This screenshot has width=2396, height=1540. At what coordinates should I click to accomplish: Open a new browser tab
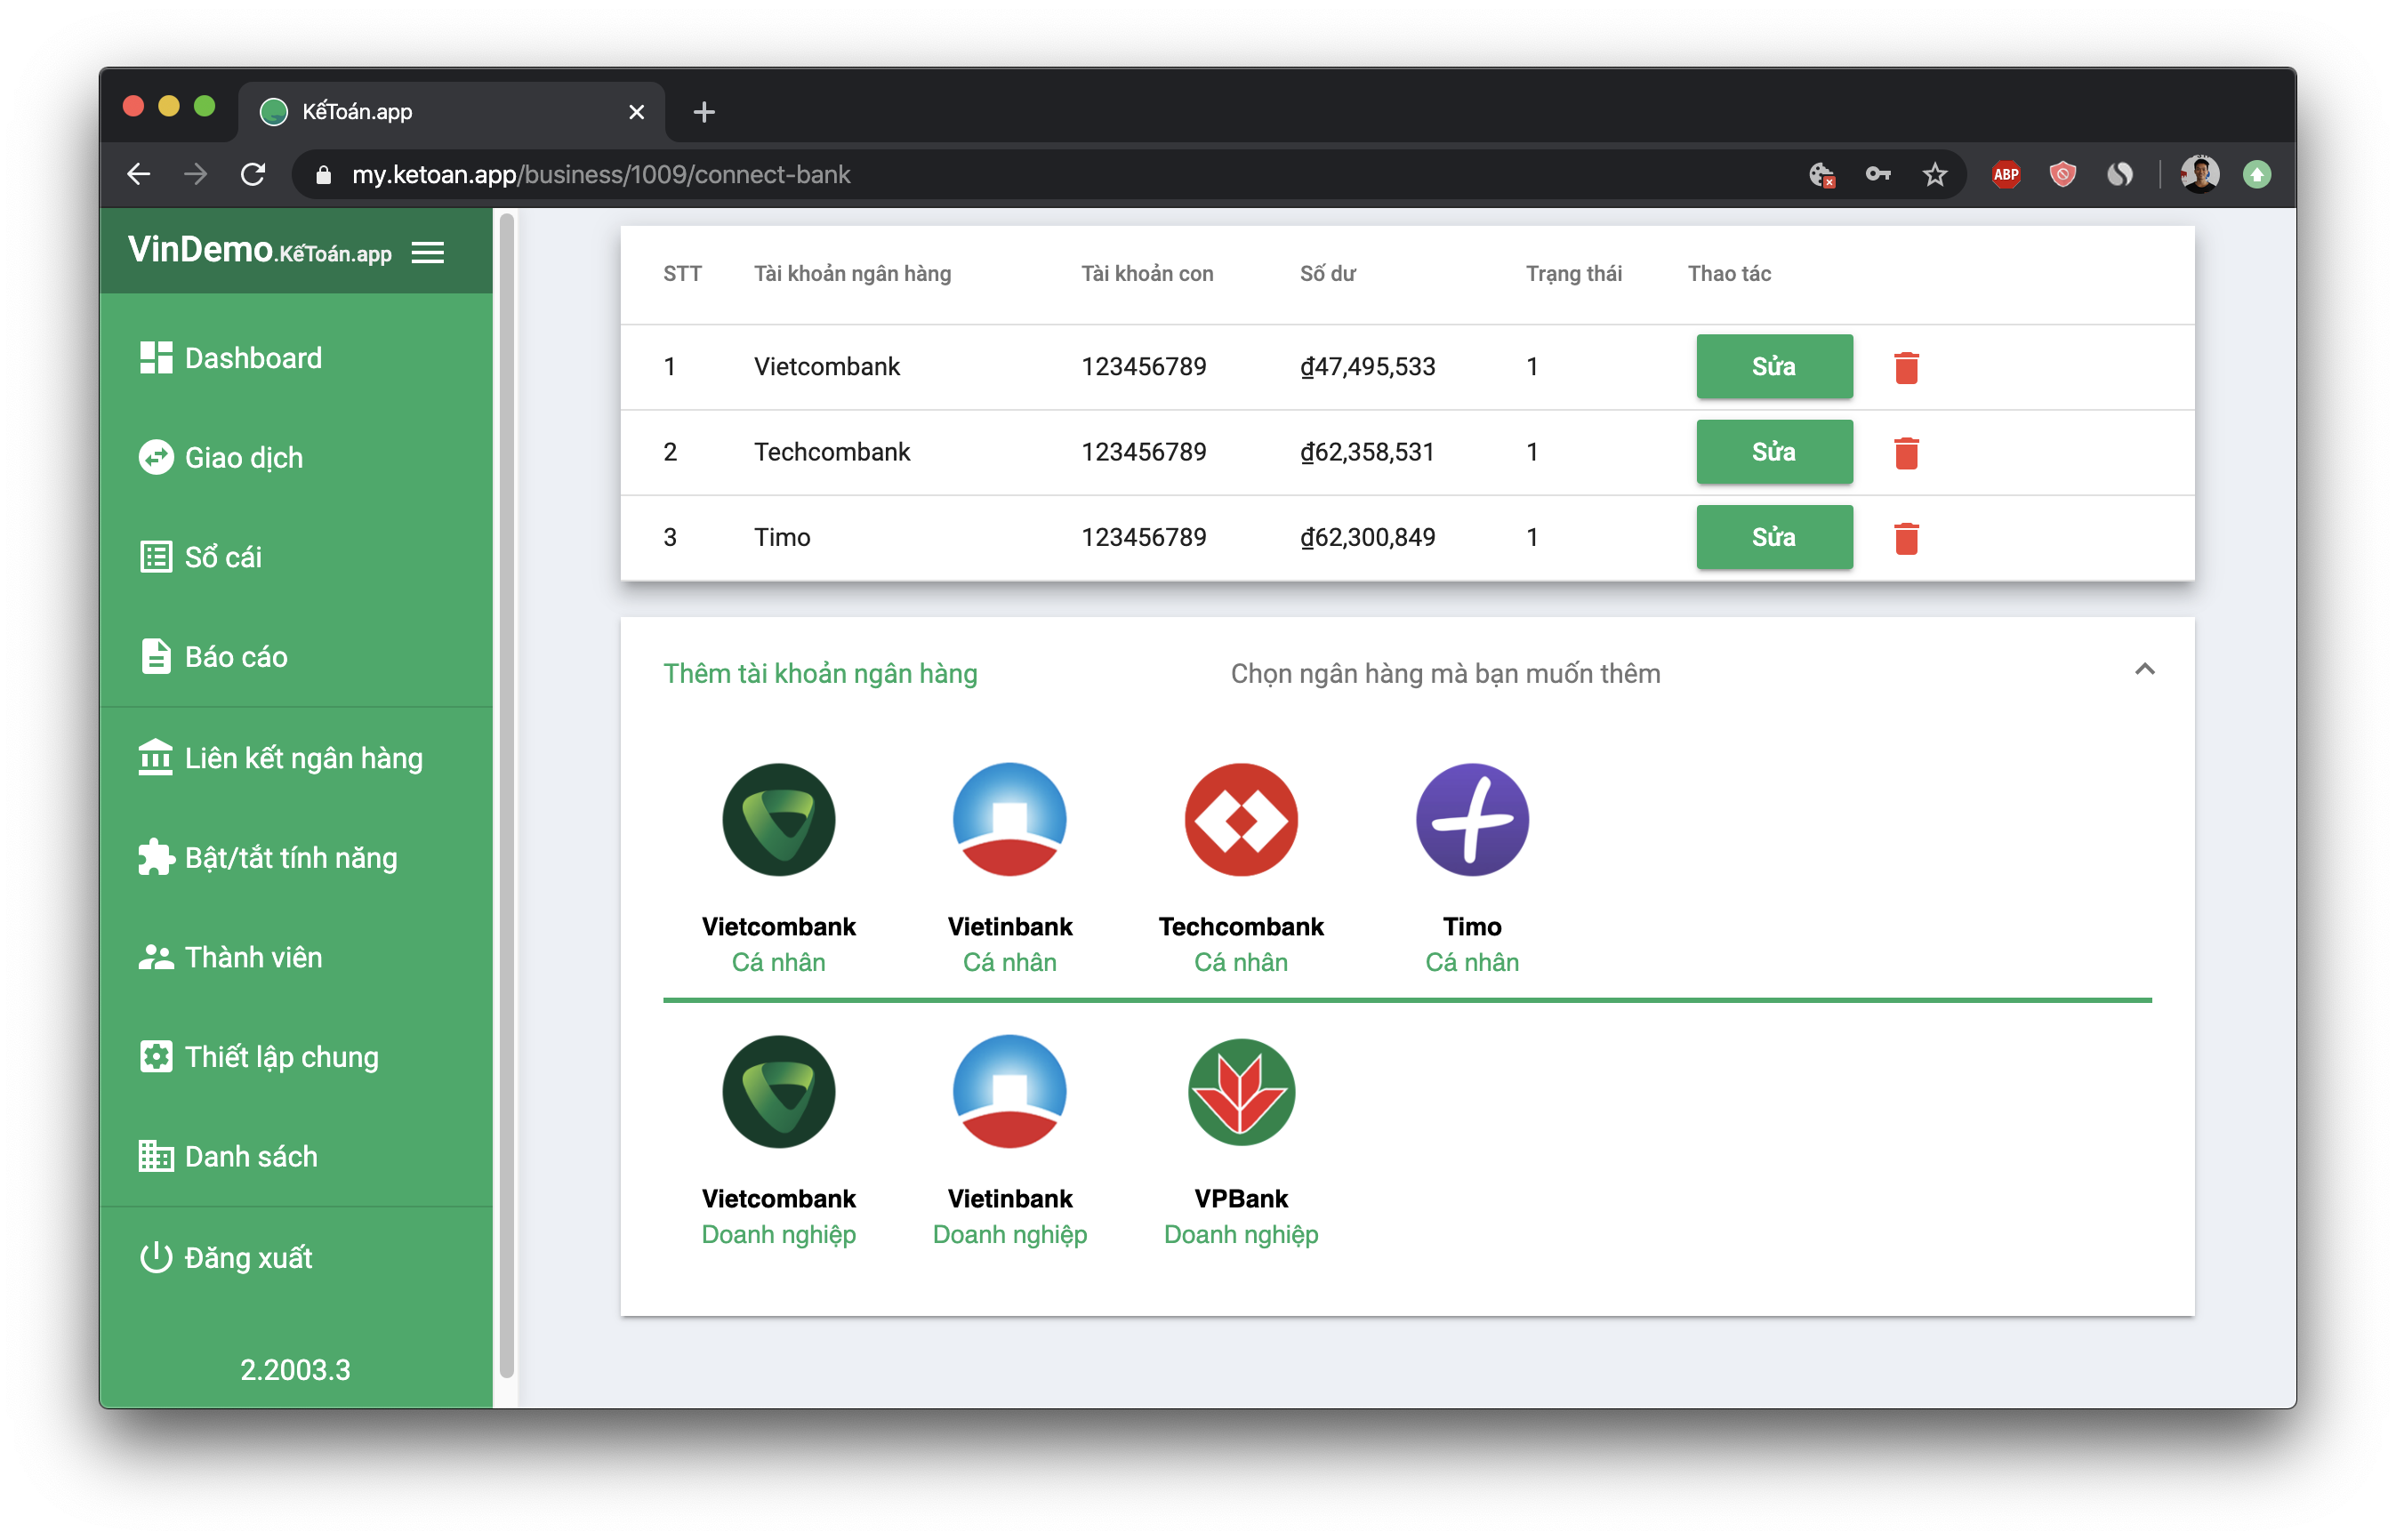coord(704,112)
